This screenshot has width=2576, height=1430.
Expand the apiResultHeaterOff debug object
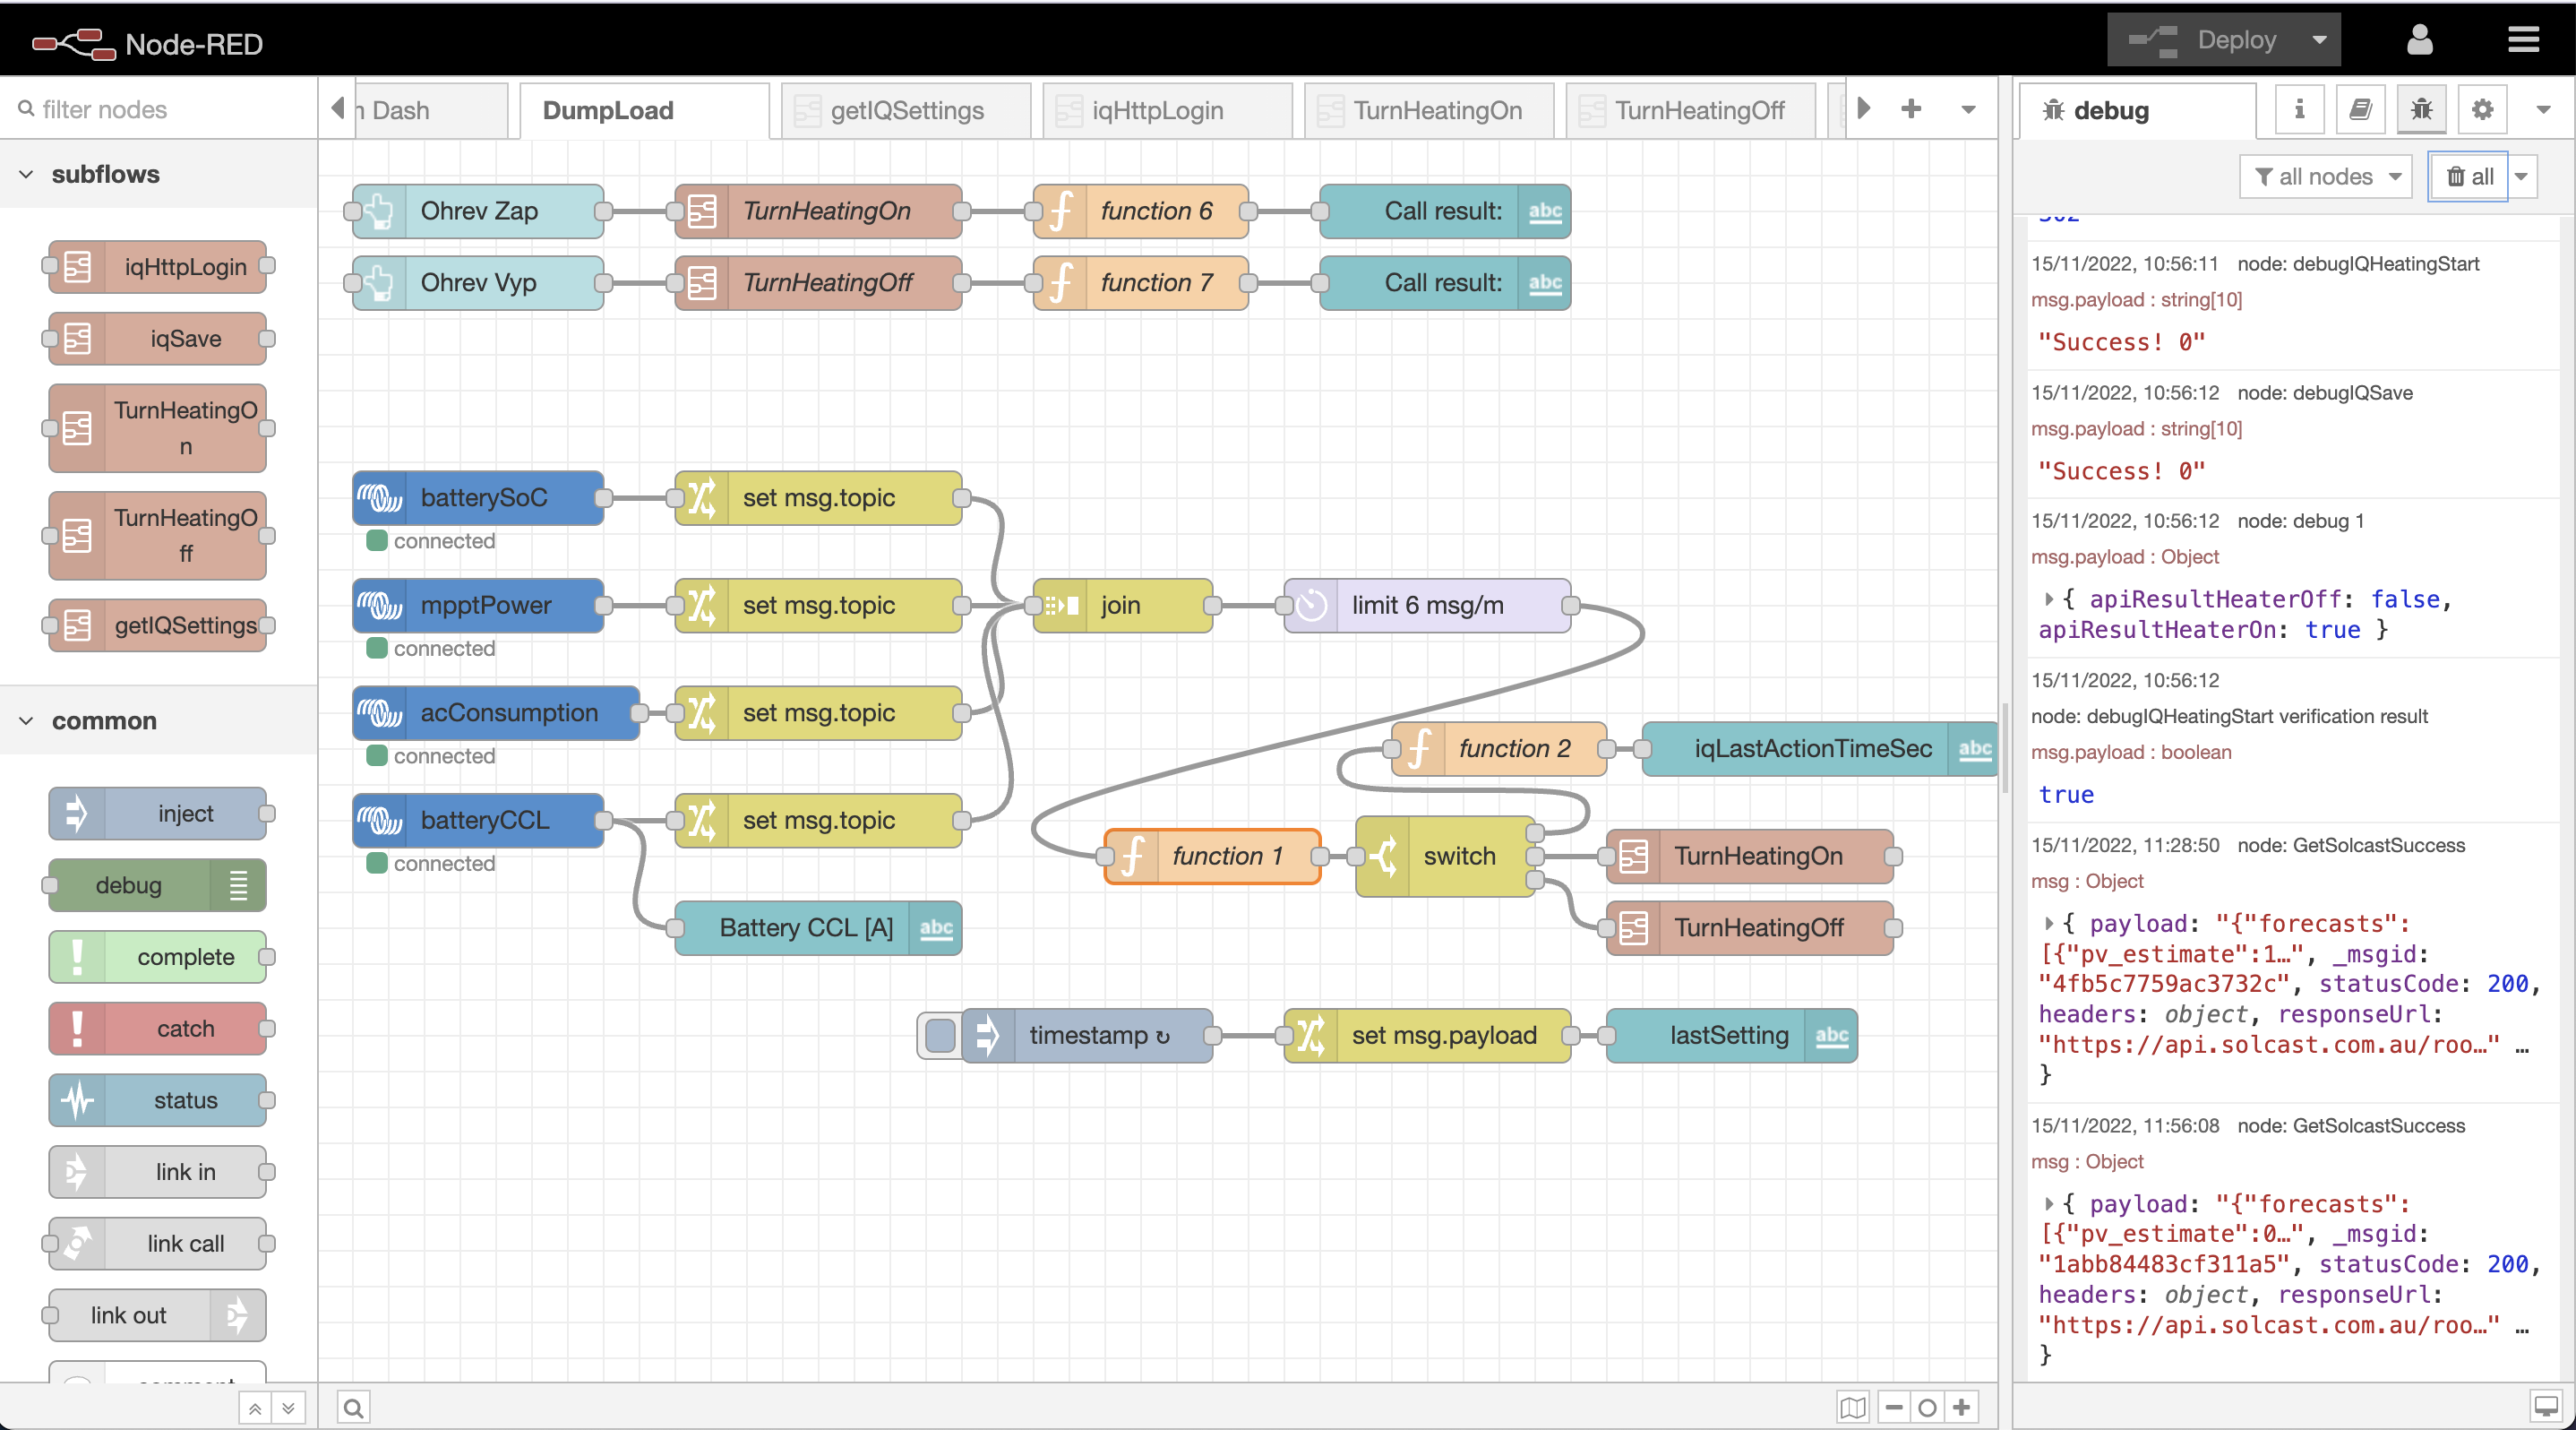(2049, 599)
